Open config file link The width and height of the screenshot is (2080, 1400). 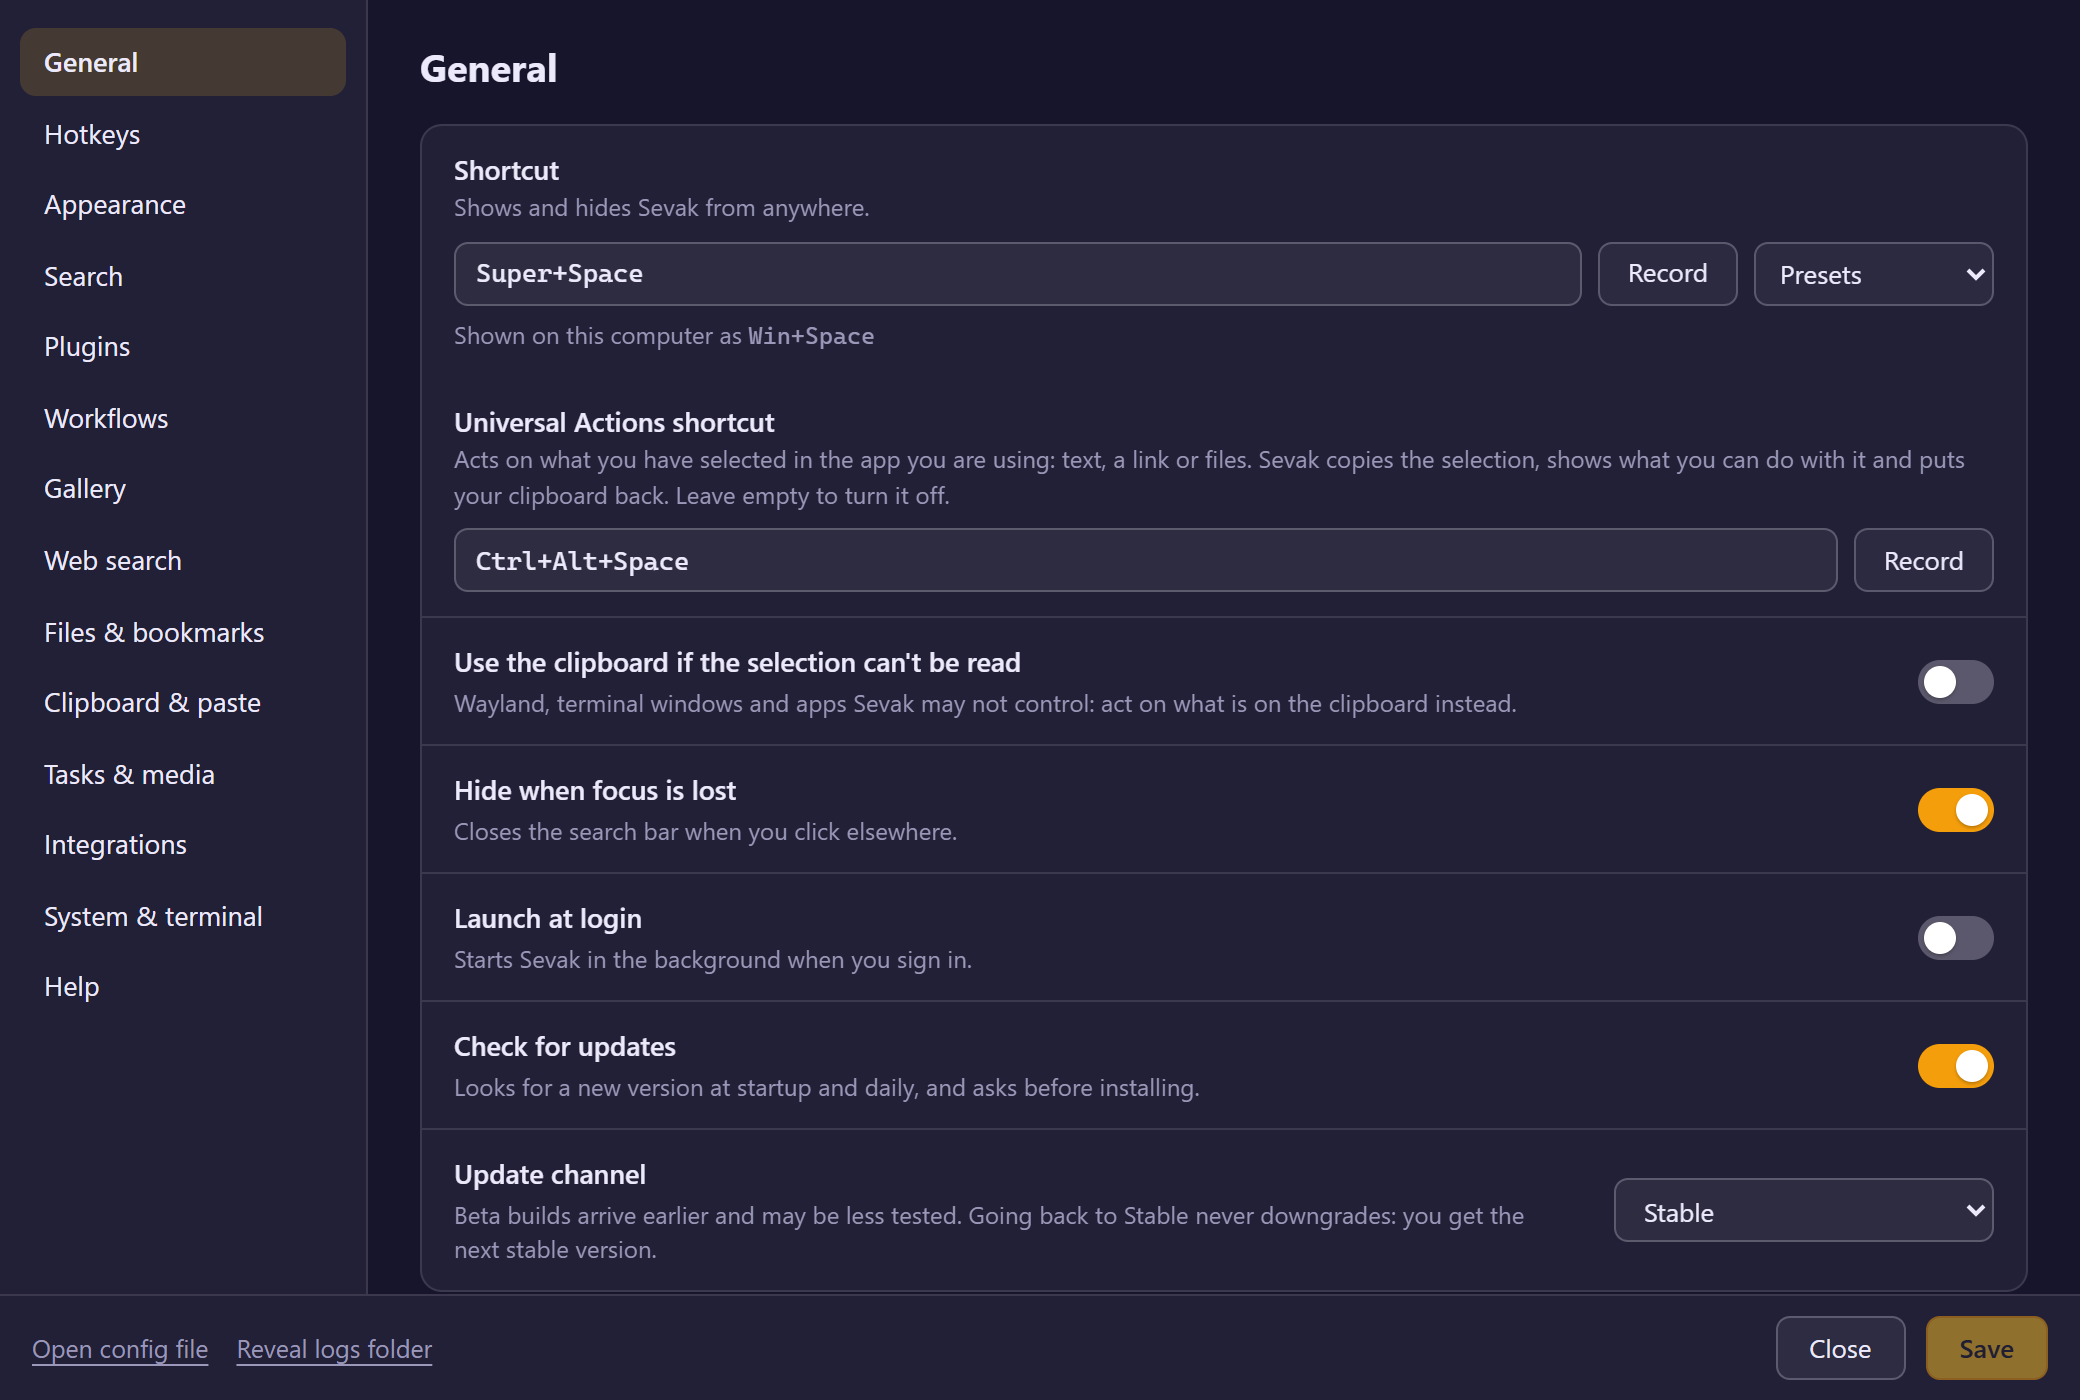pos(120,1349)
